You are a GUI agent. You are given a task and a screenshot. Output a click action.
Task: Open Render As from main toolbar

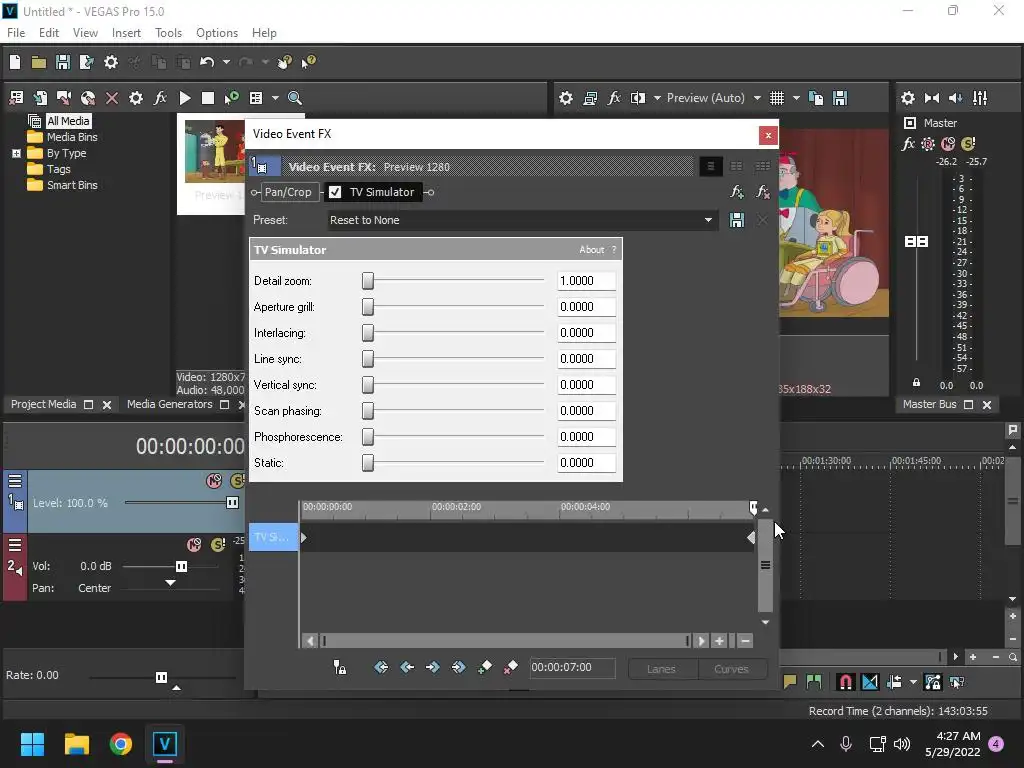[86, 62]
